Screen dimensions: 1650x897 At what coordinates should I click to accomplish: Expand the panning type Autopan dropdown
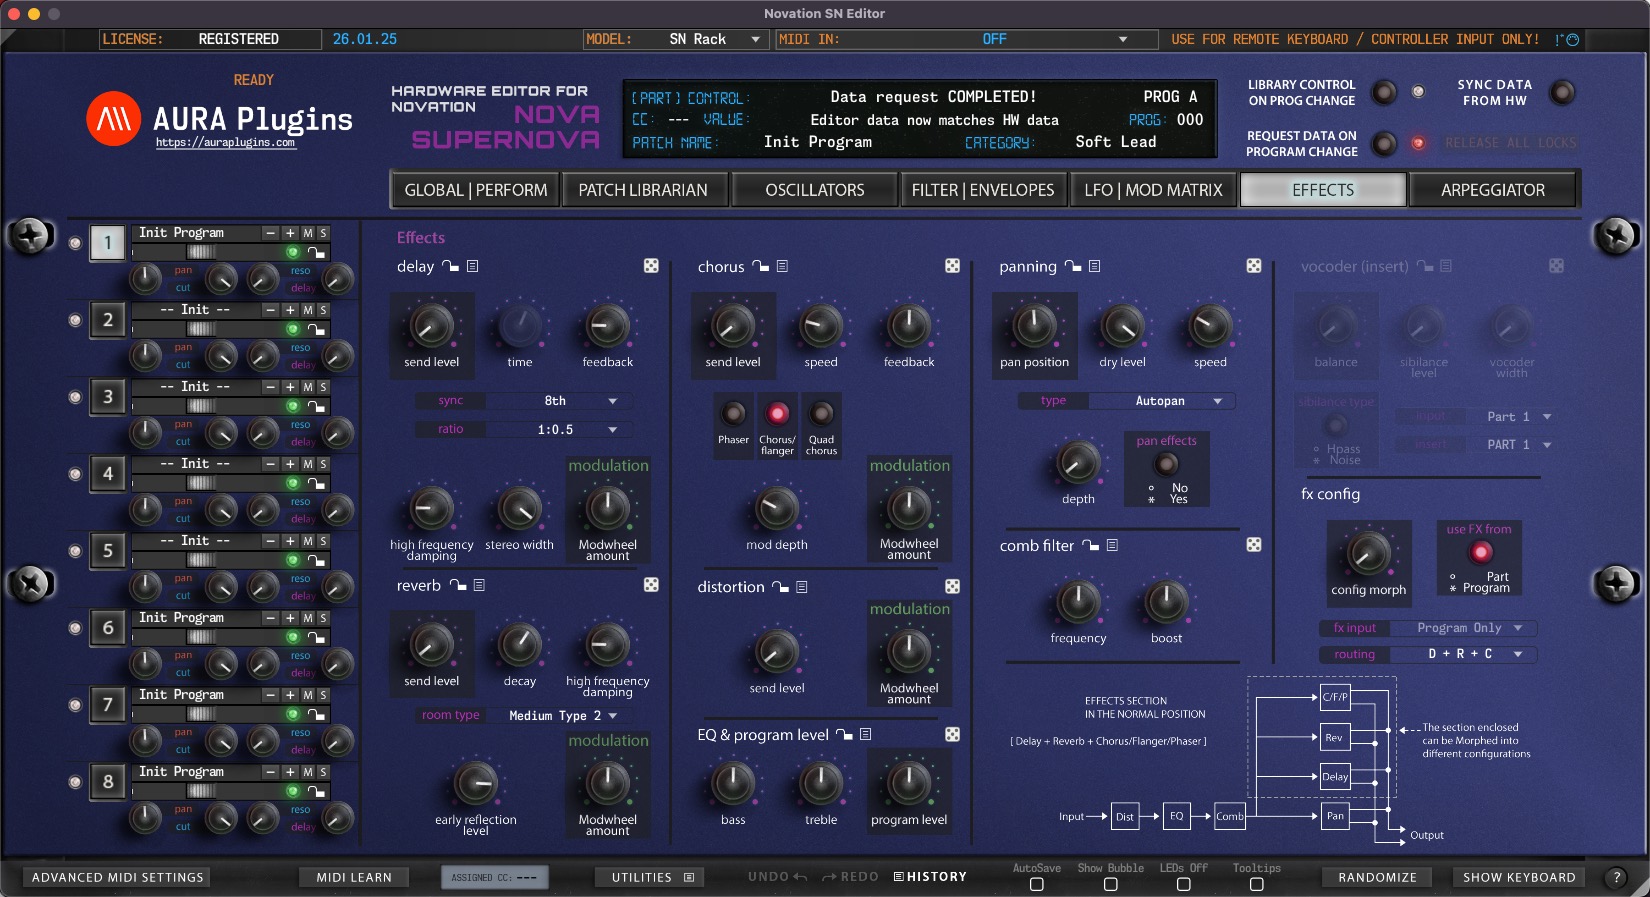tap(1217, 401)
